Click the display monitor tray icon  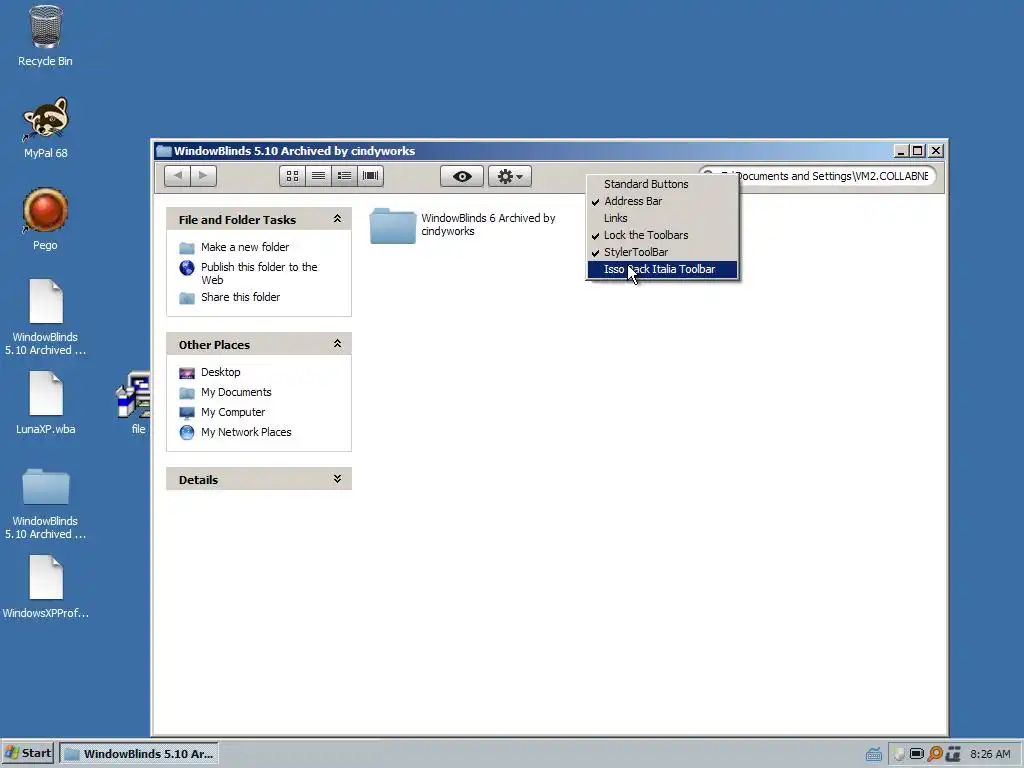point(917,754)
